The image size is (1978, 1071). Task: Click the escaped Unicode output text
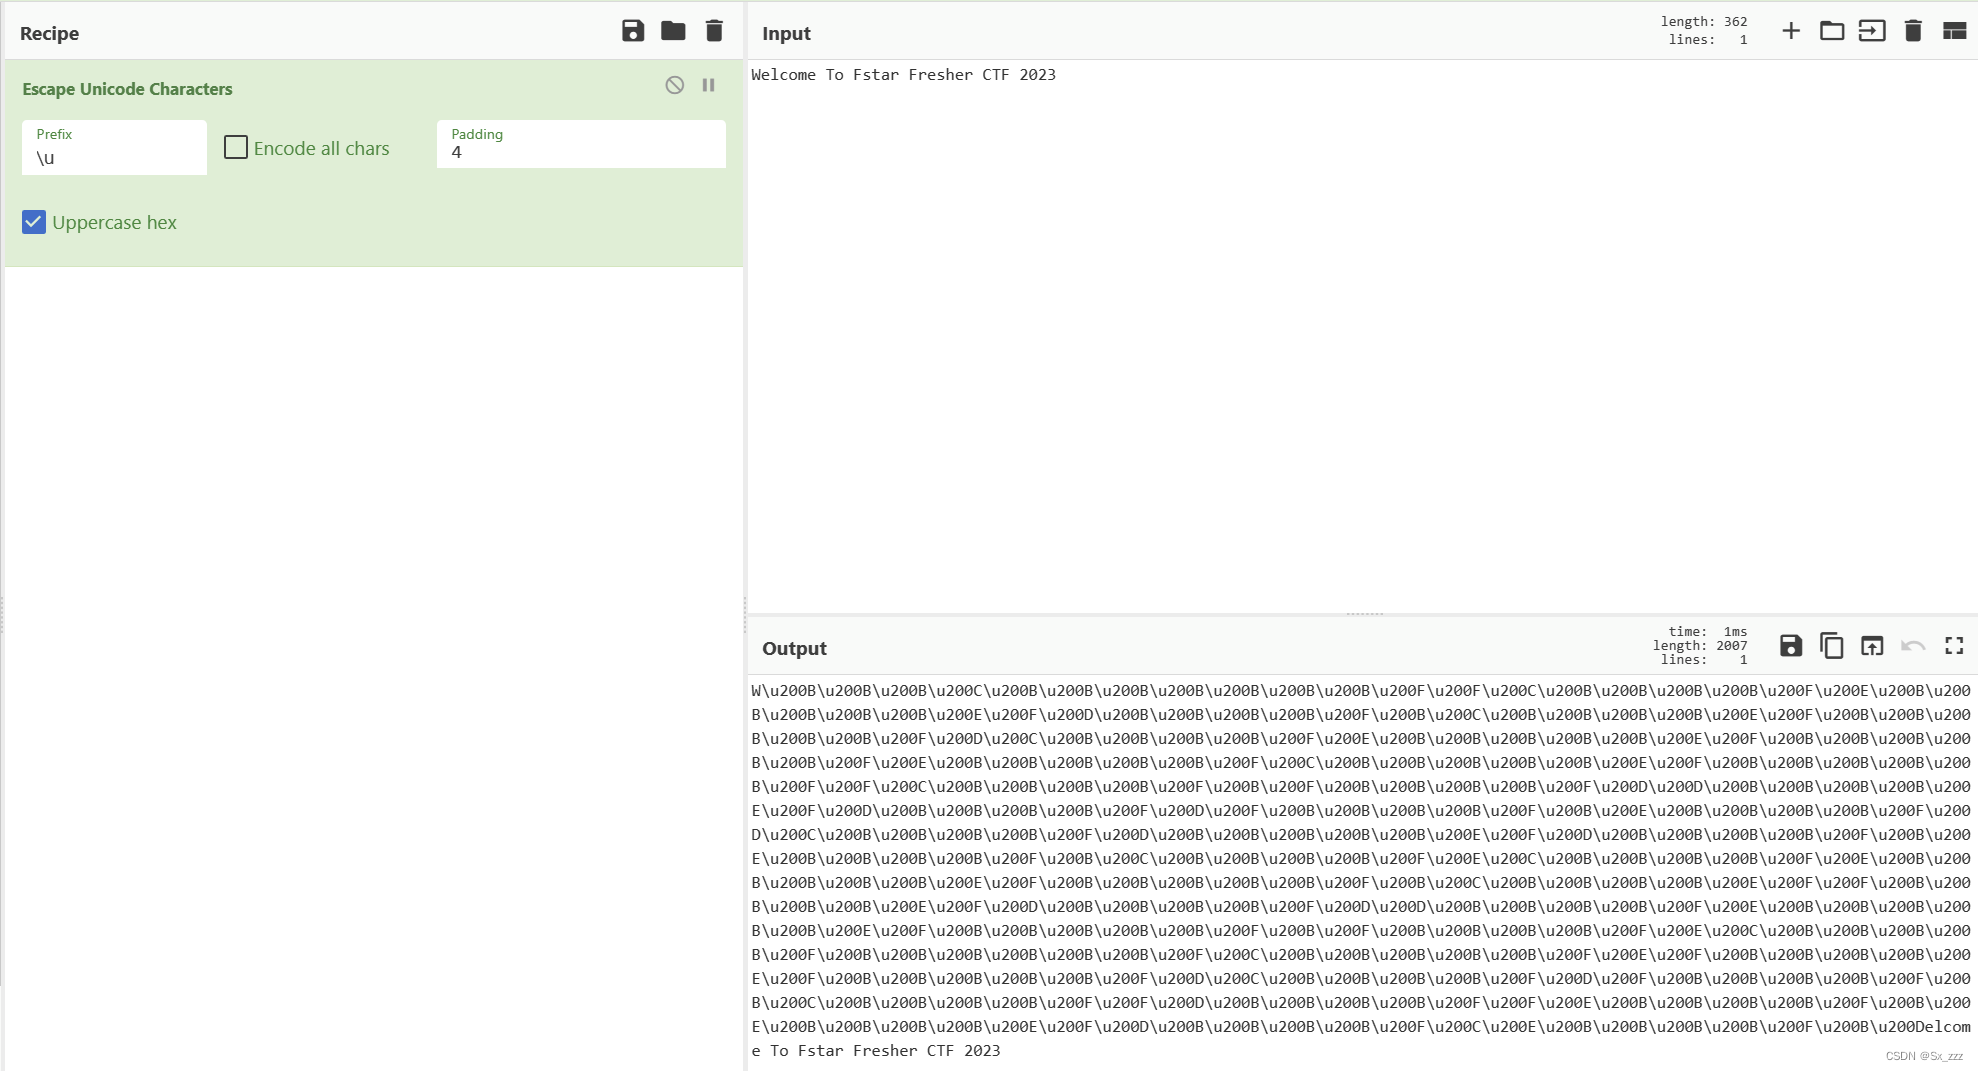[1361, 870]
